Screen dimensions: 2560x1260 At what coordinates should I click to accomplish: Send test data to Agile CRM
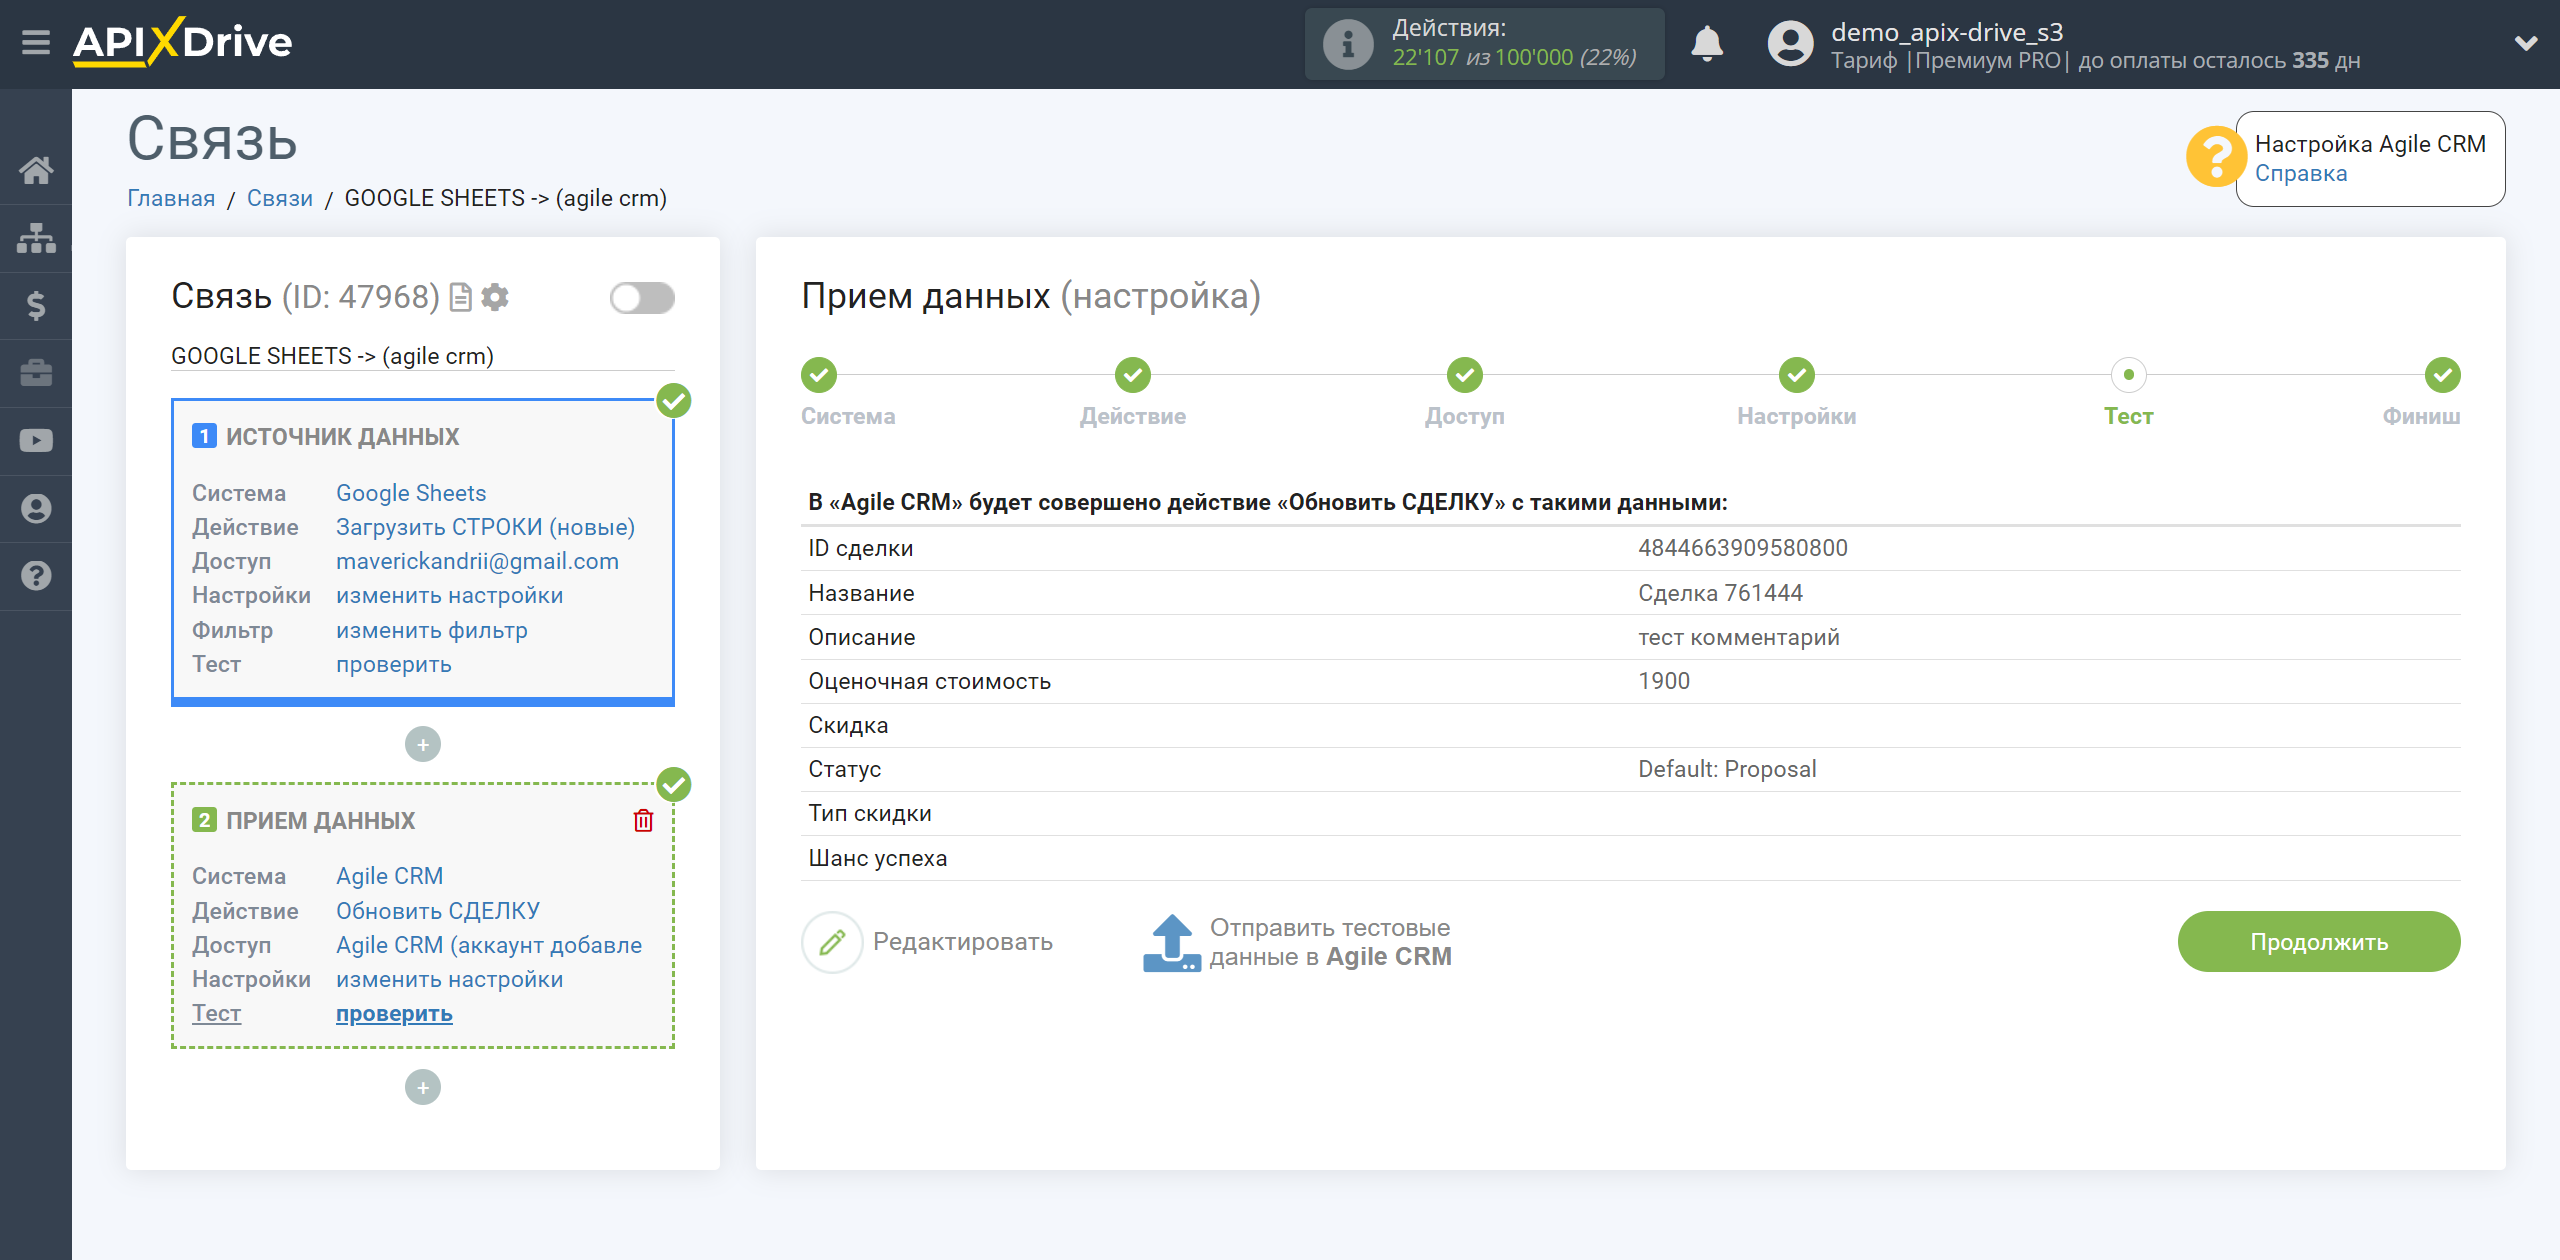(x=1330, y=942)
